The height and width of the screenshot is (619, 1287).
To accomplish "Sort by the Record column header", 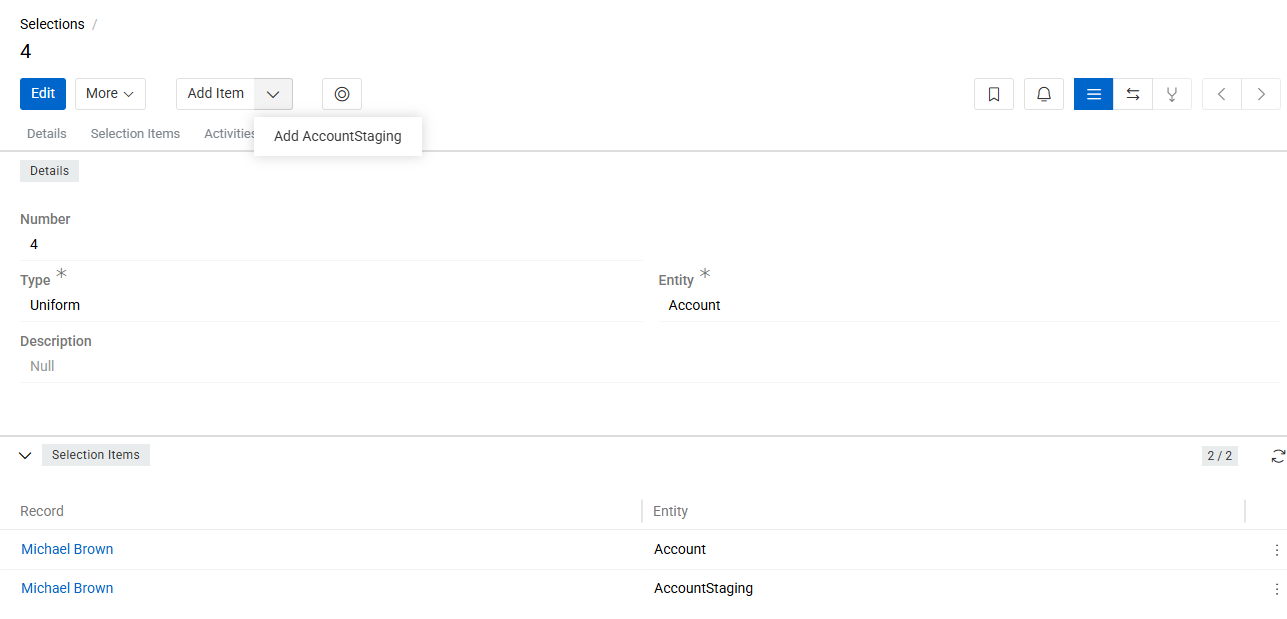I will click(42, 511).
